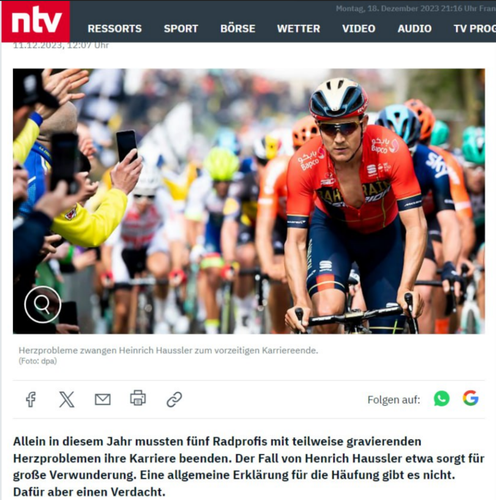Click the cyclist article photo
This screenshot has width=496, height=500.
pyautogui.click(x=249, y=201)
